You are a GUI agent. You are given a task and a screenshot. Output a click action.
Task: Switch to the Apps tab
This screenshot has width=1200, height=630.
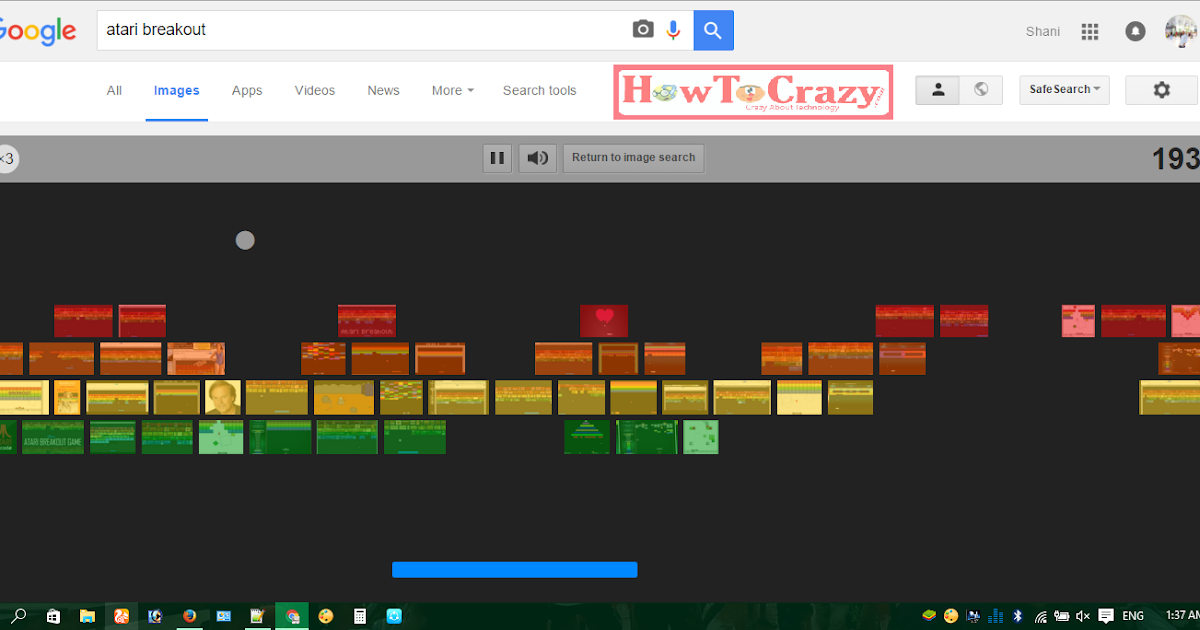[x=247, y=90]
